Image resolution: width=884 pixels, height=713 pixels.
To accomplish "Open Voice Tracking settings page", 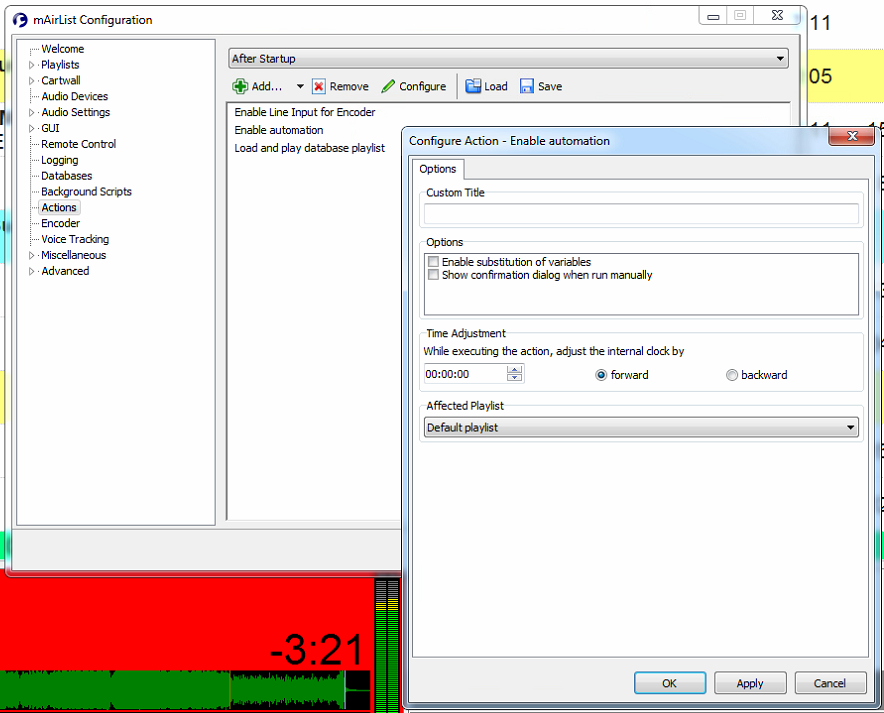I will pos(75,239).
